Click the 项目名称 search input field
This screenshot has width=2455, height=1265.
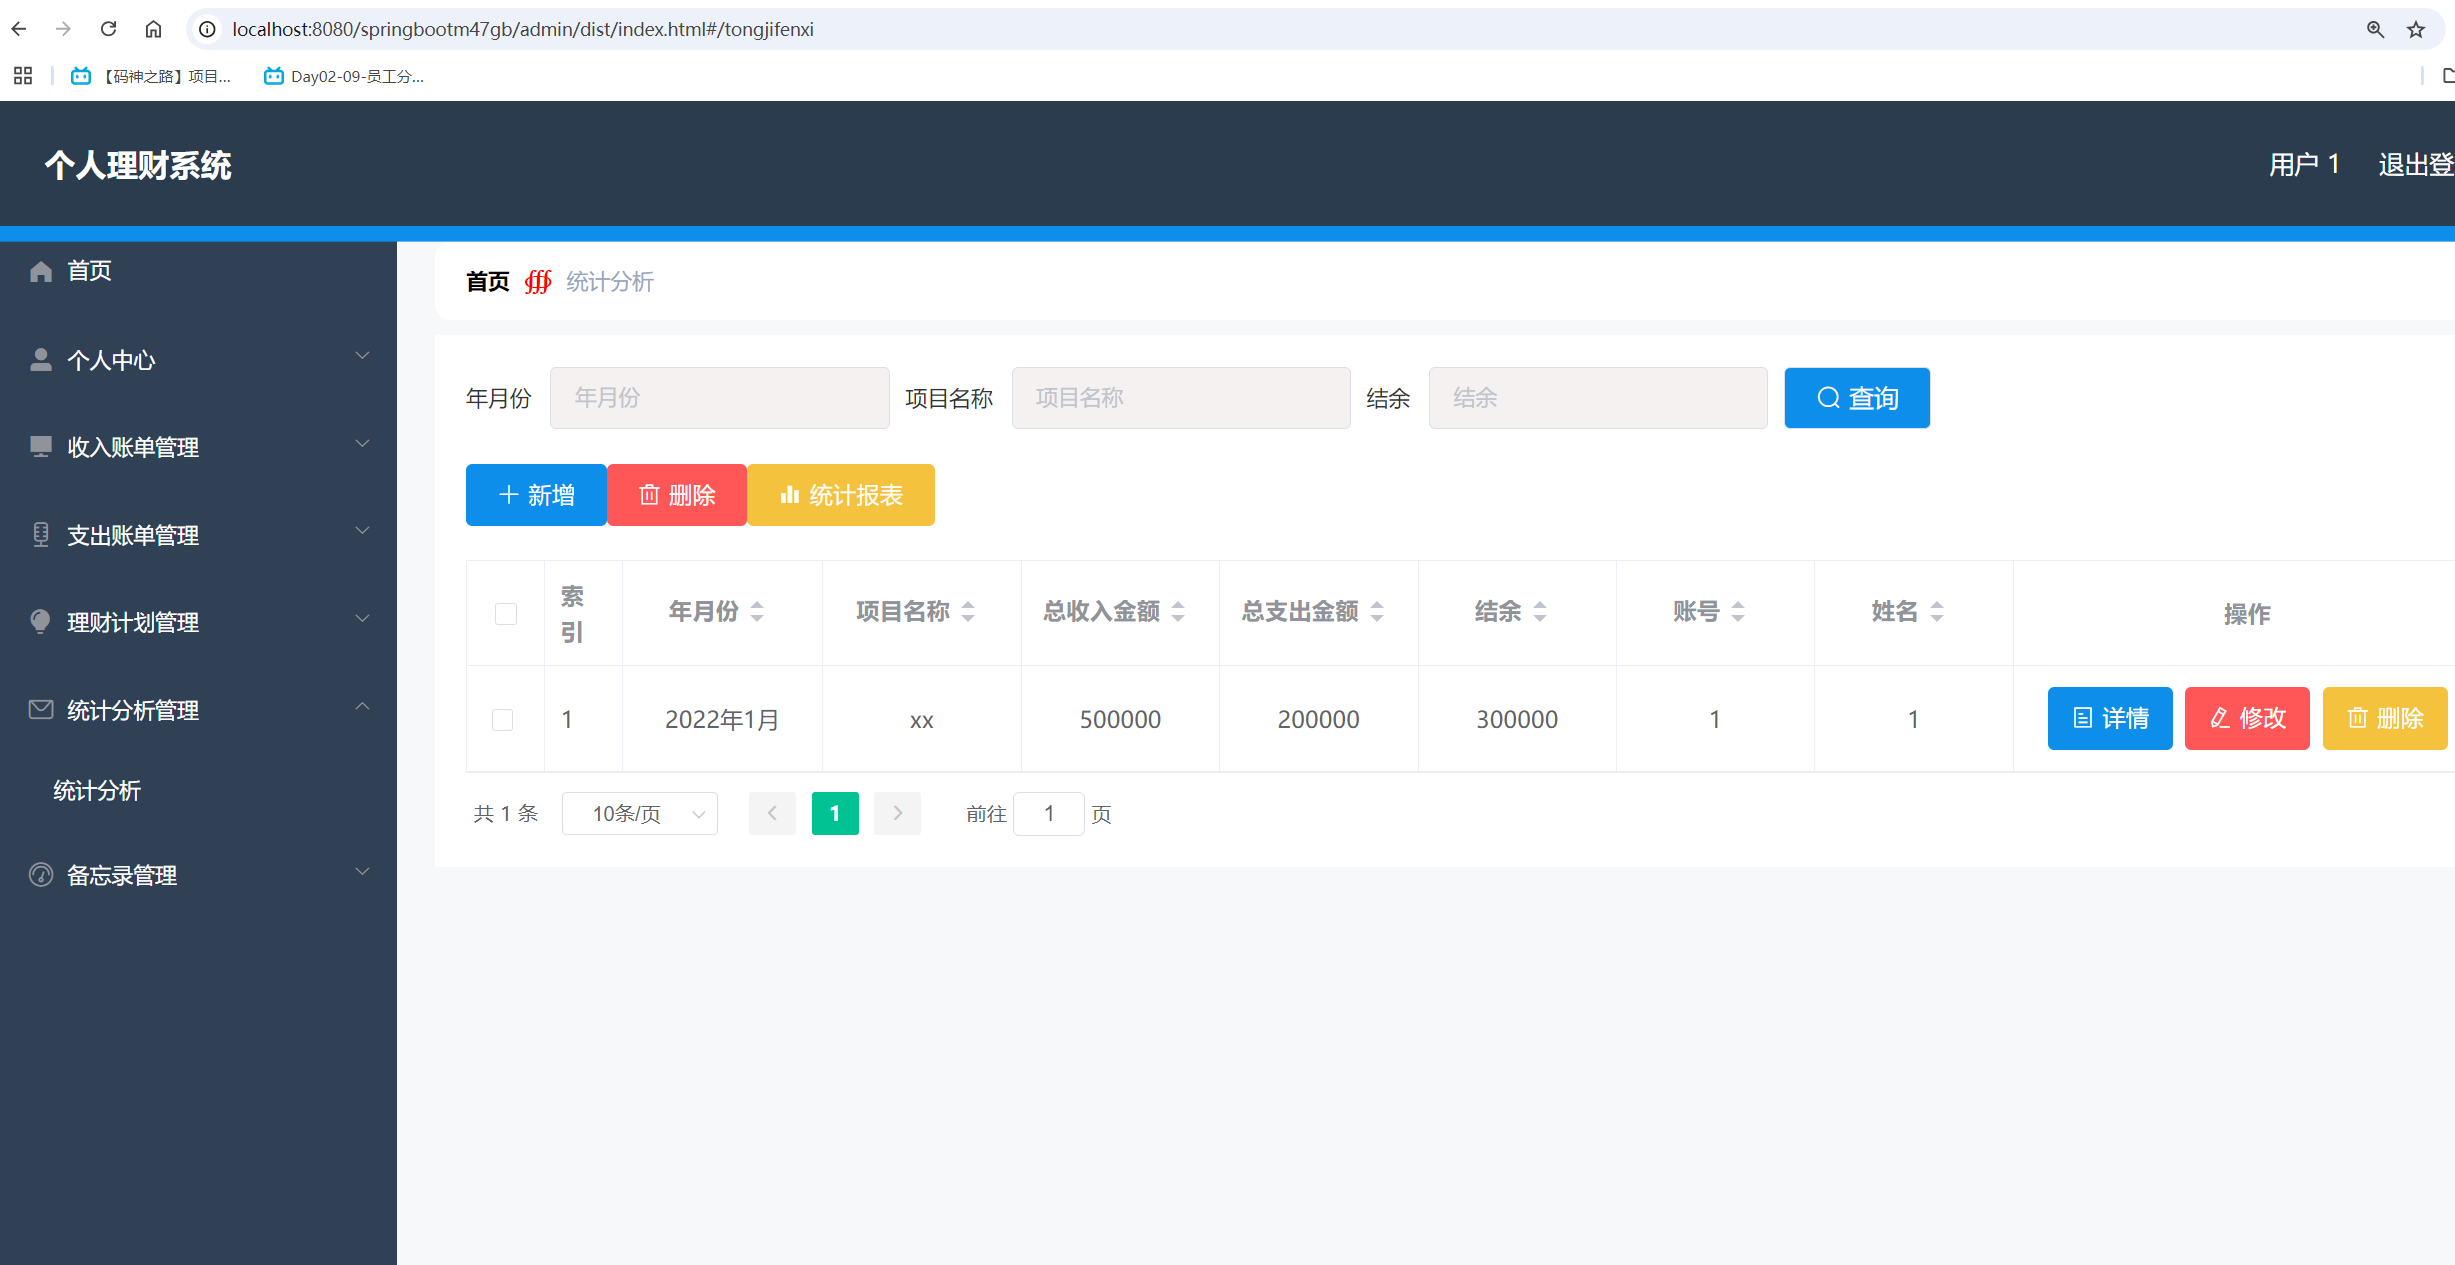(x=1180, y=397)
